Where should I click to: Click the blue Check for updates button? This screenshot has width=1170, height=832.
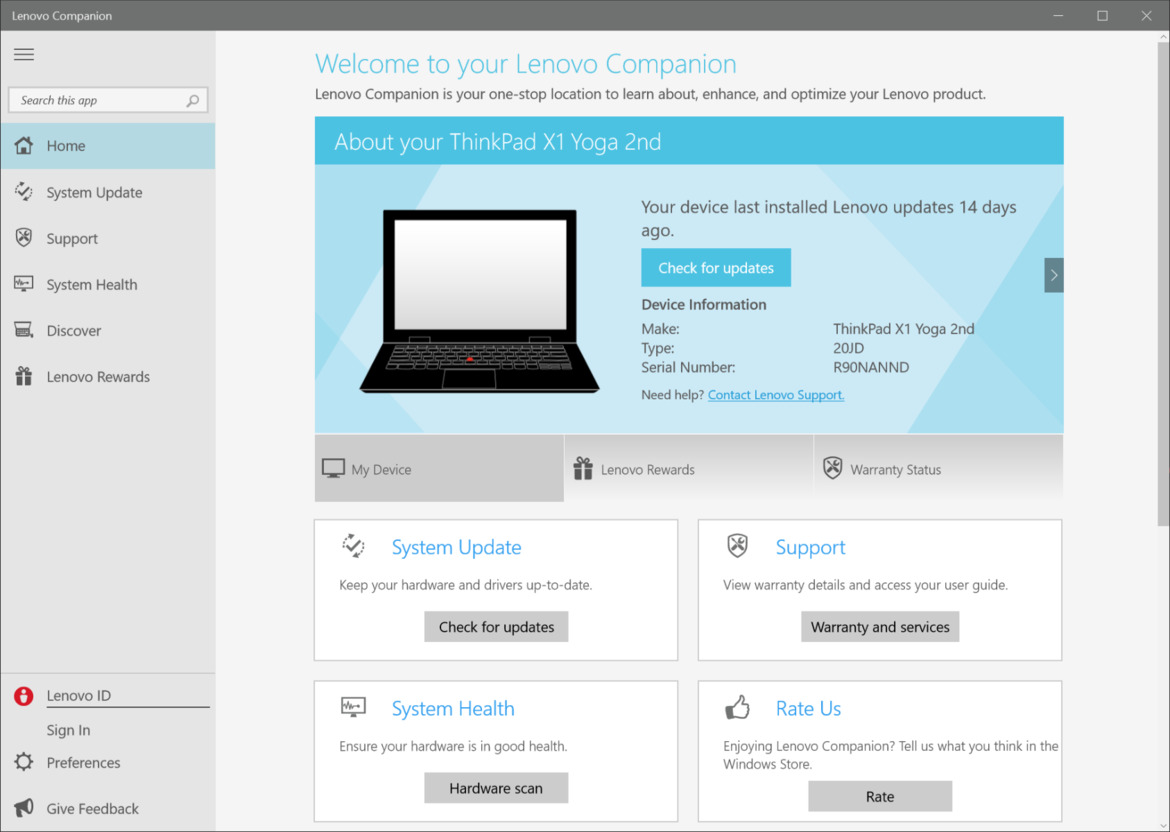[x=716, y=268]
